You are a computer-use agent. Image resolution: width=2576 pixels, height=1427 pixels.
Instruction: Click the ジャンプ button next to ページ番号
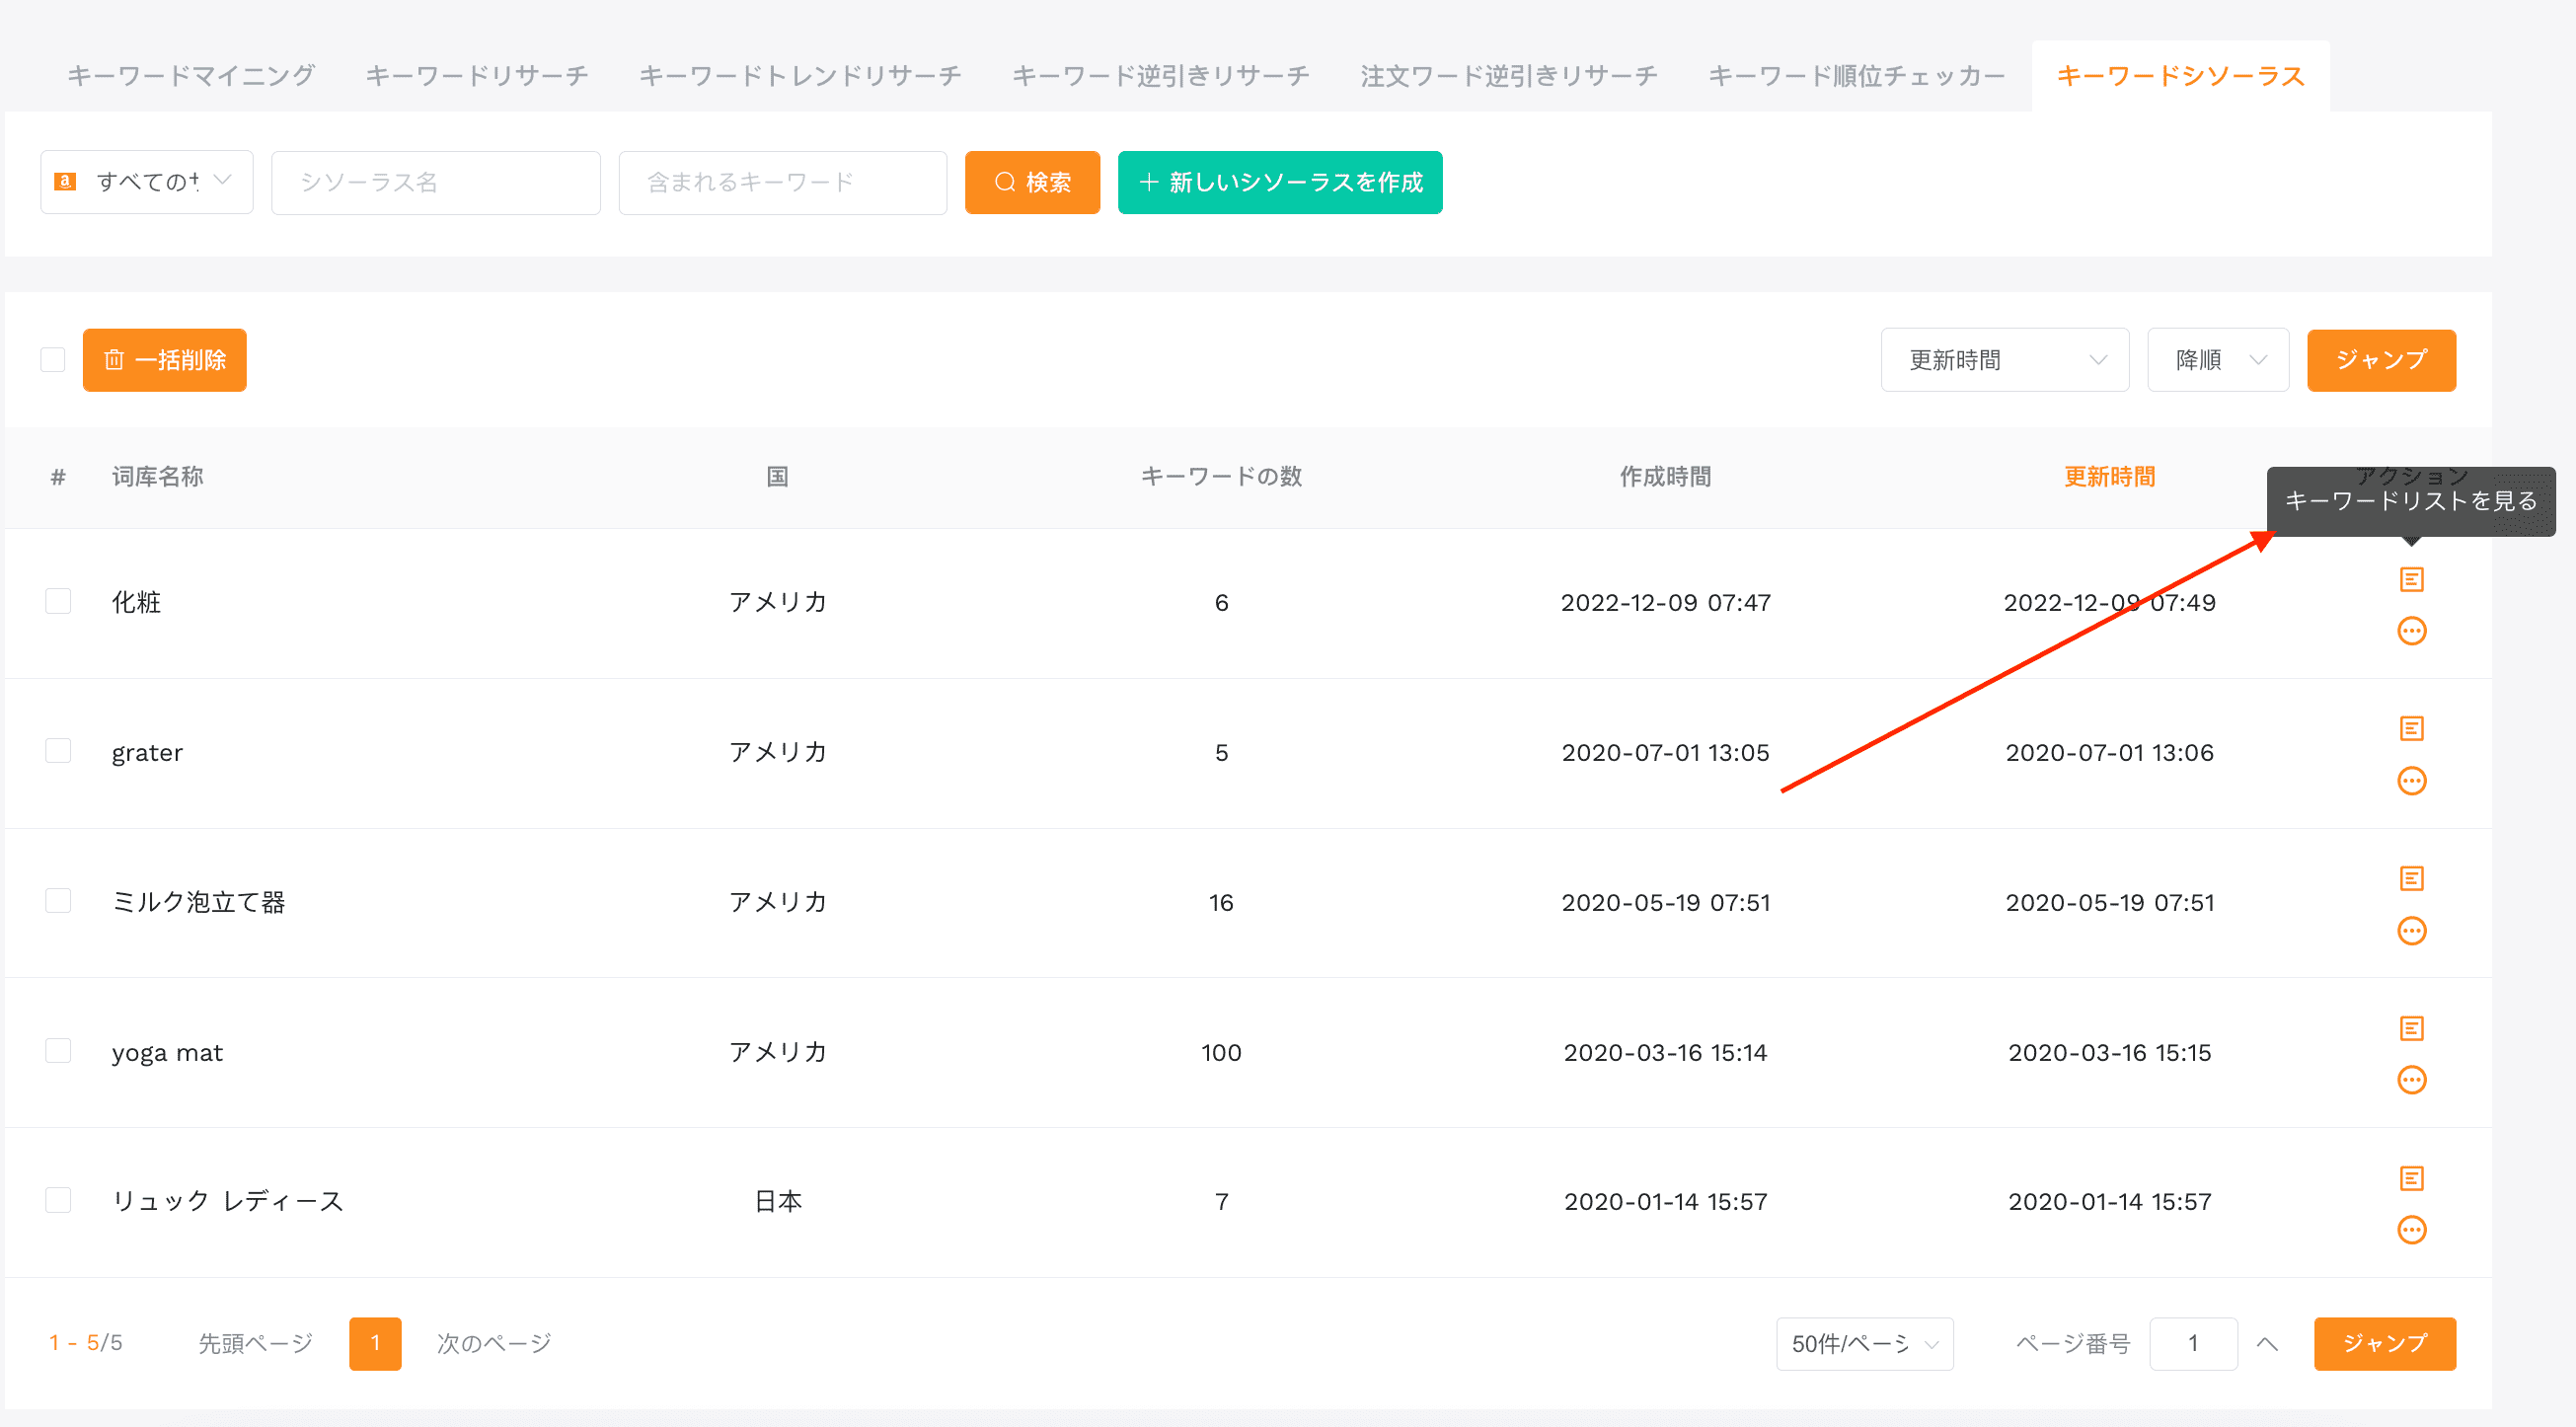coord(2384,1344)
